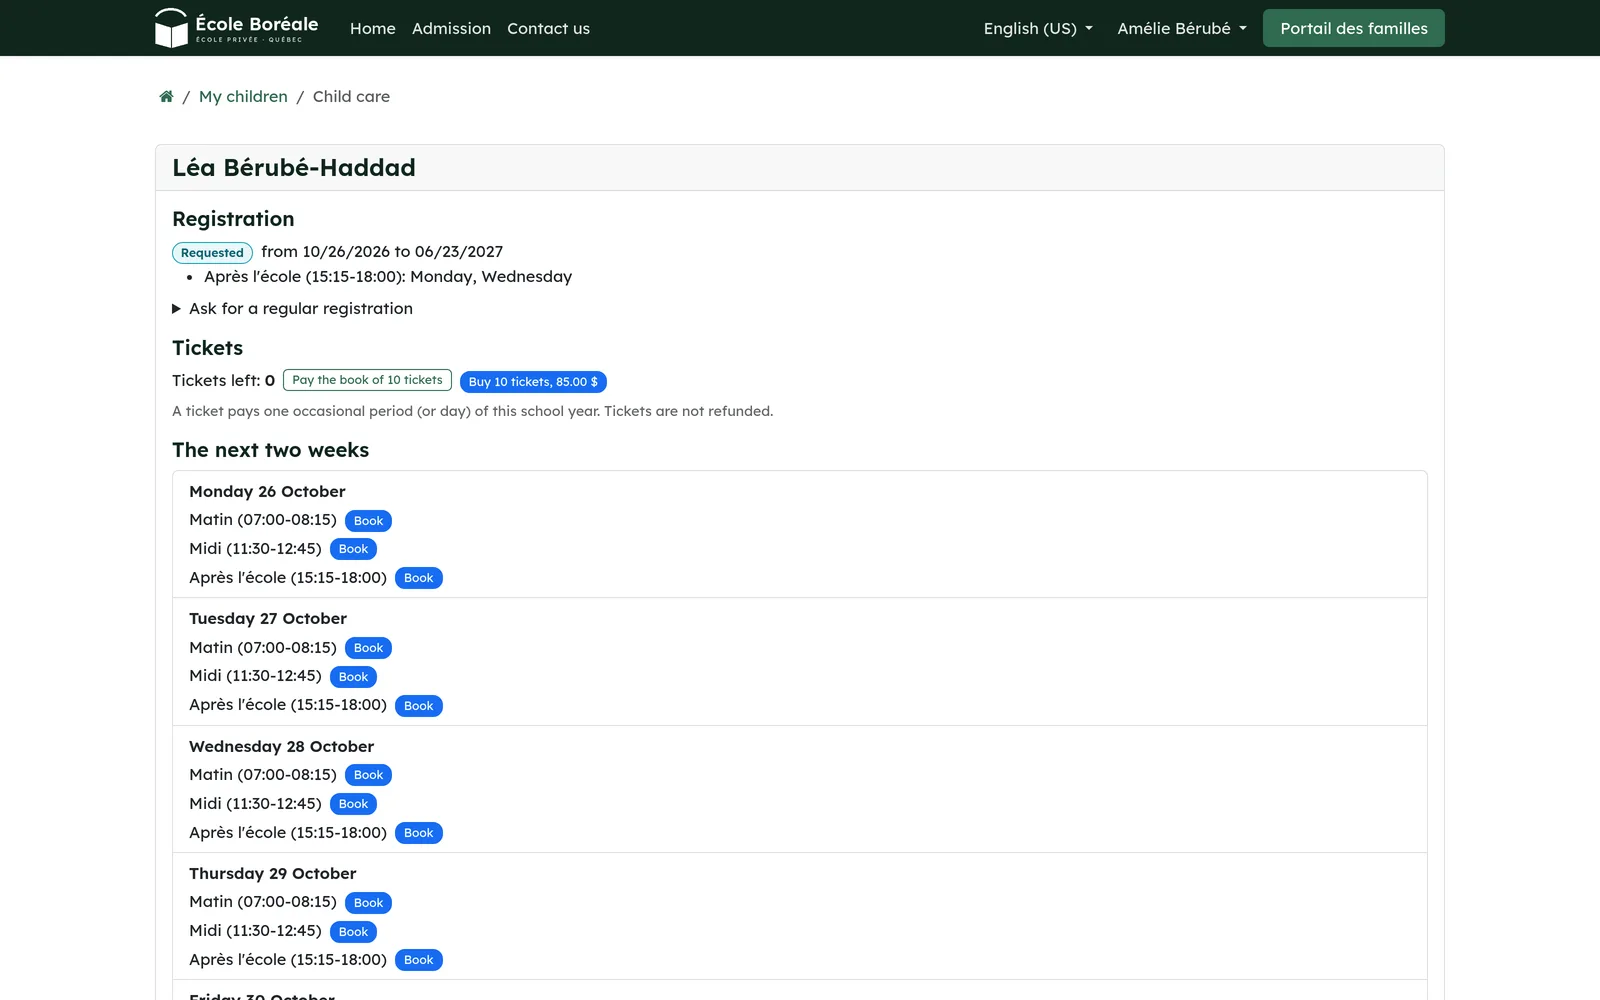Go to the Admission page

pyautogui.click(x=451, y=28)
